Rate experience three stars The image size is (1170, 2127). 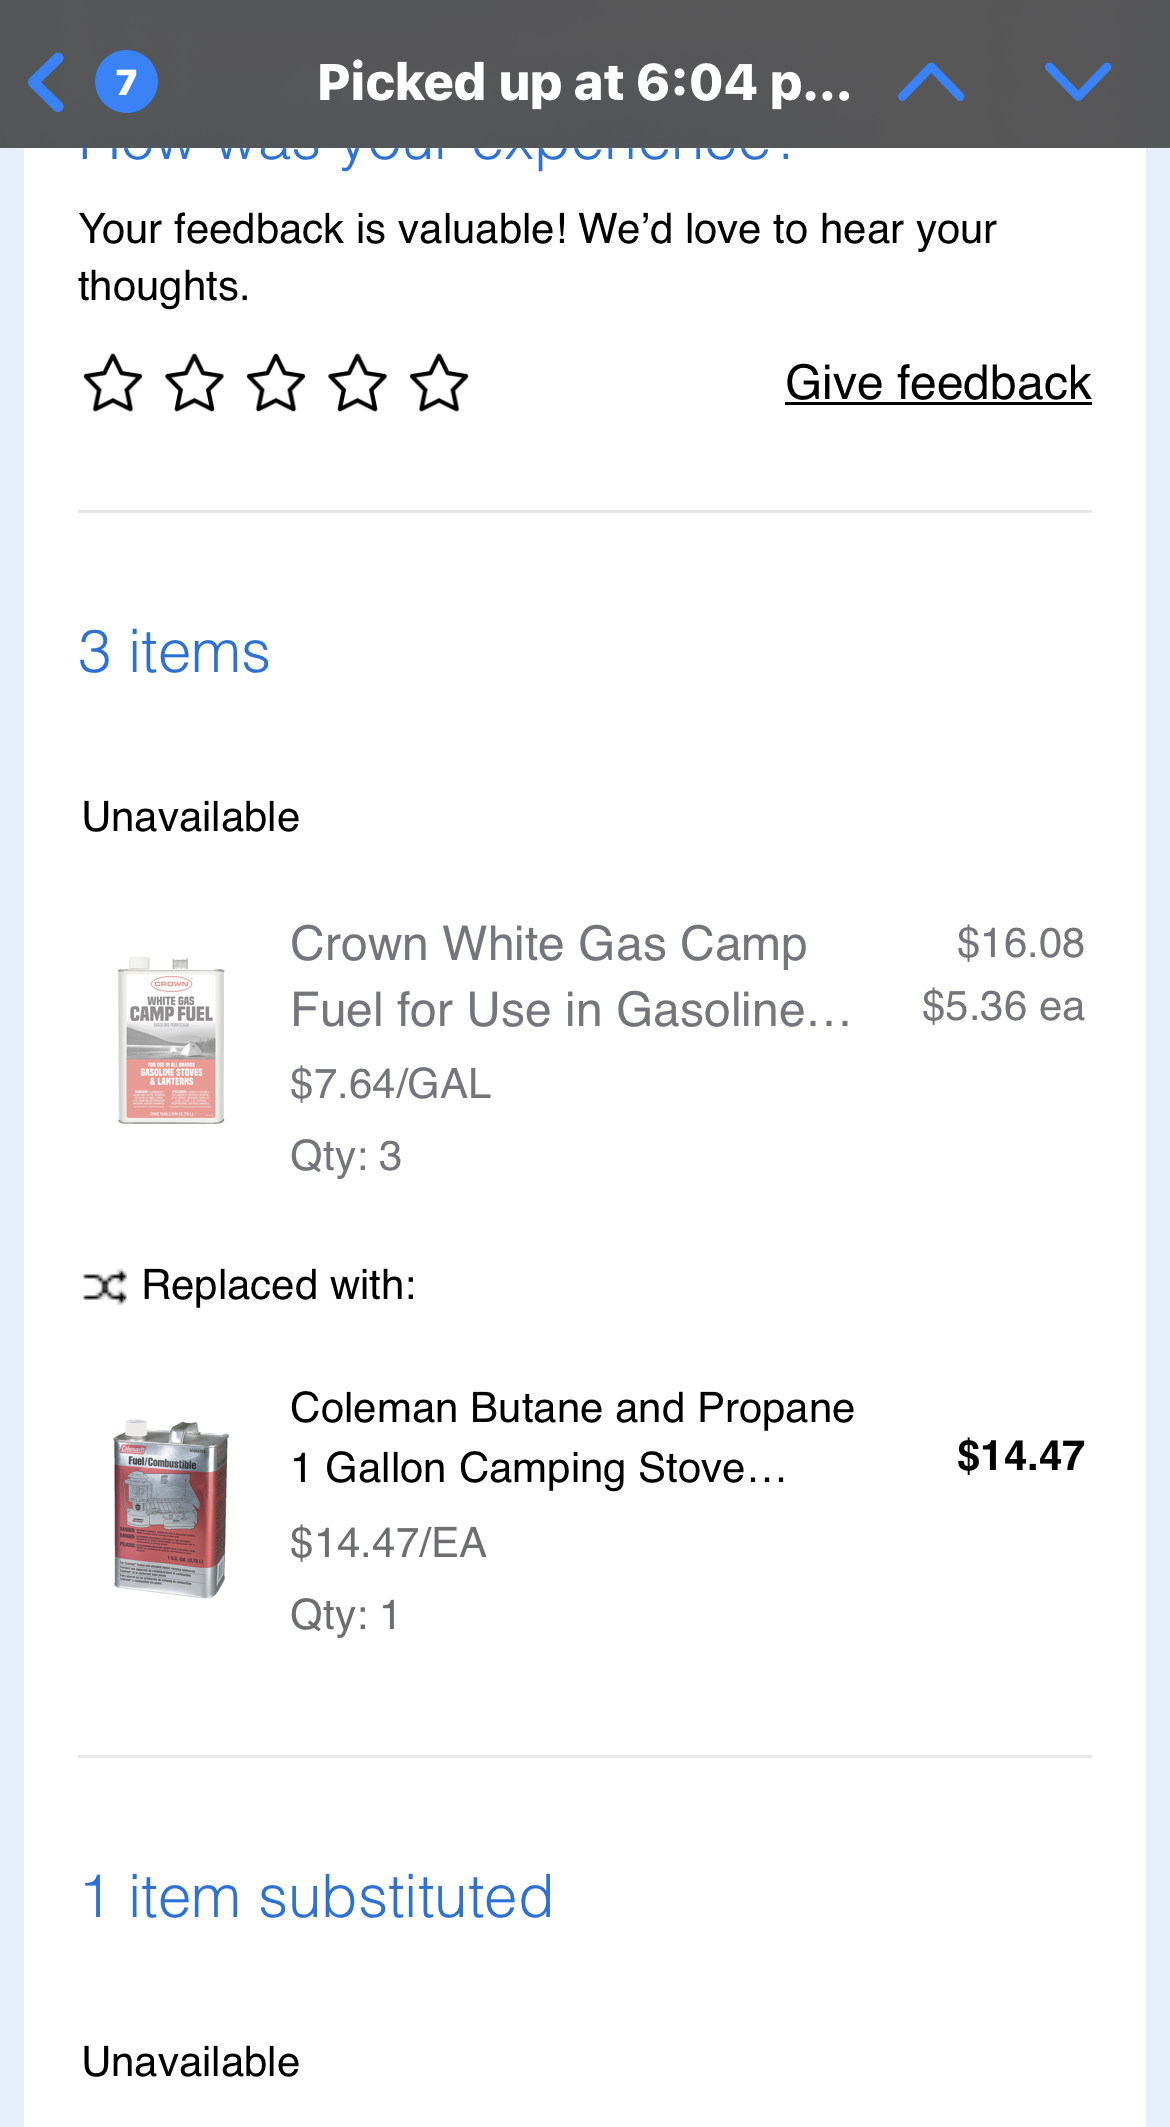click(x=276, y=384)
